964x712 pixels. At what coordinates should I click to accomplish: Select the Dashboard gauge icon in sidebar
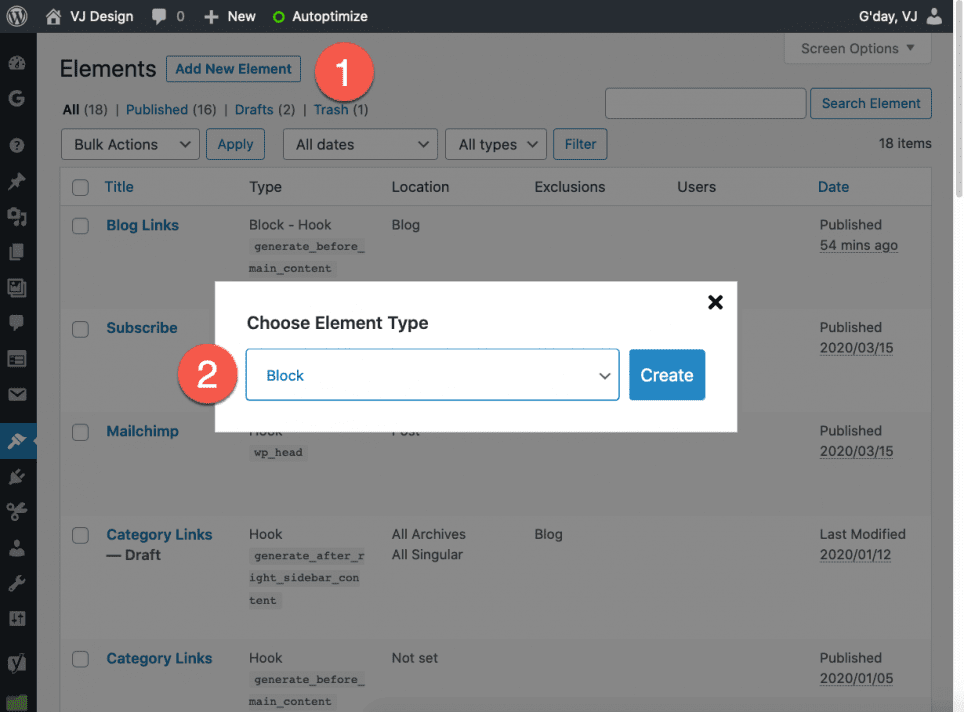(x=16, y=62)
